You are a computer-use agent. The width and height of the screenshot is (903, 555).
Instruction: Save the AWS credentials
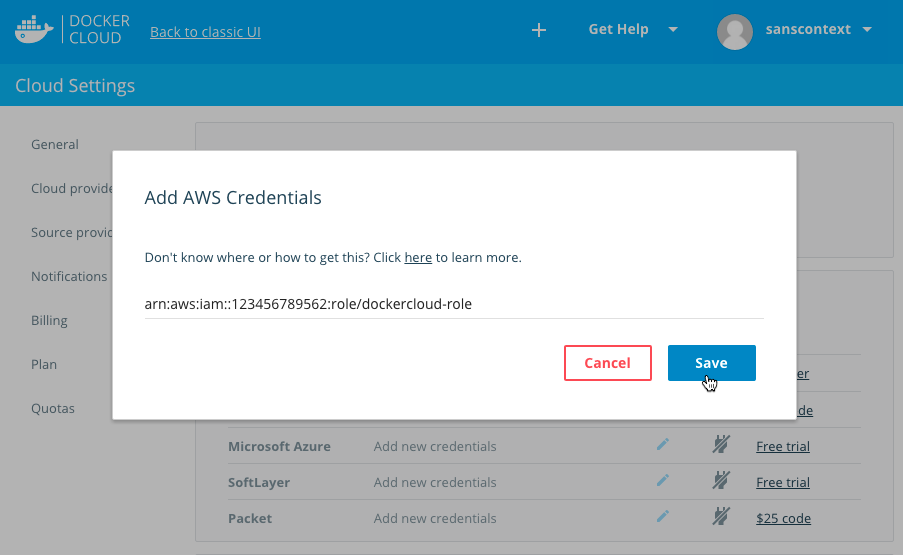pyautogui.click(x=711, y=363)
